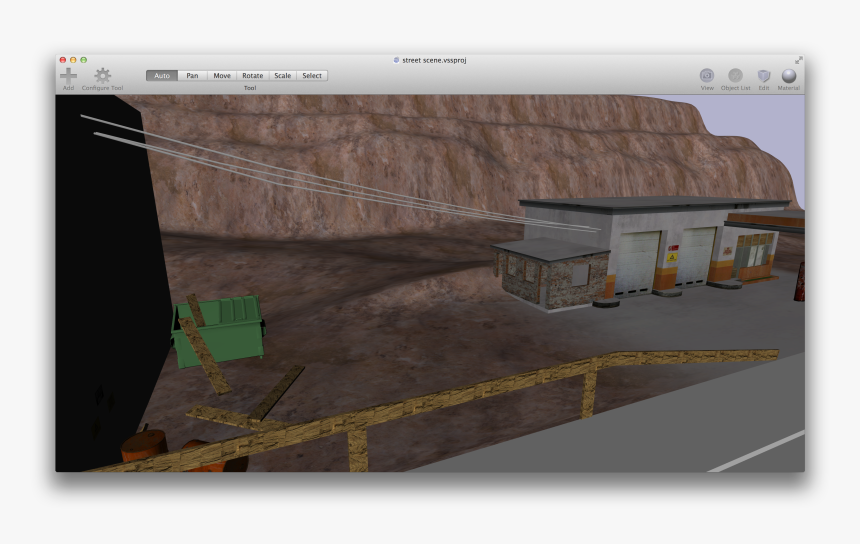
Task: Open the Material sphere icon
Action: click(x=789, y=76)
